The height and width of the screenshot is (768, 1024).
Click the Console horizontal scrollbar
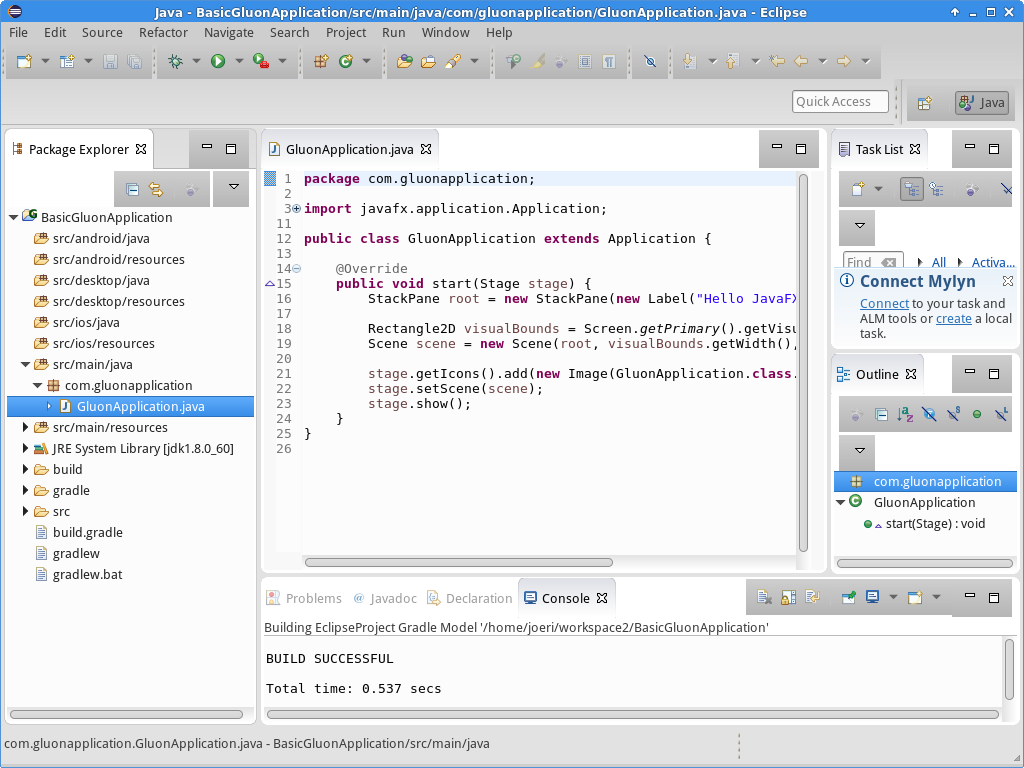[x=633, y=714]
